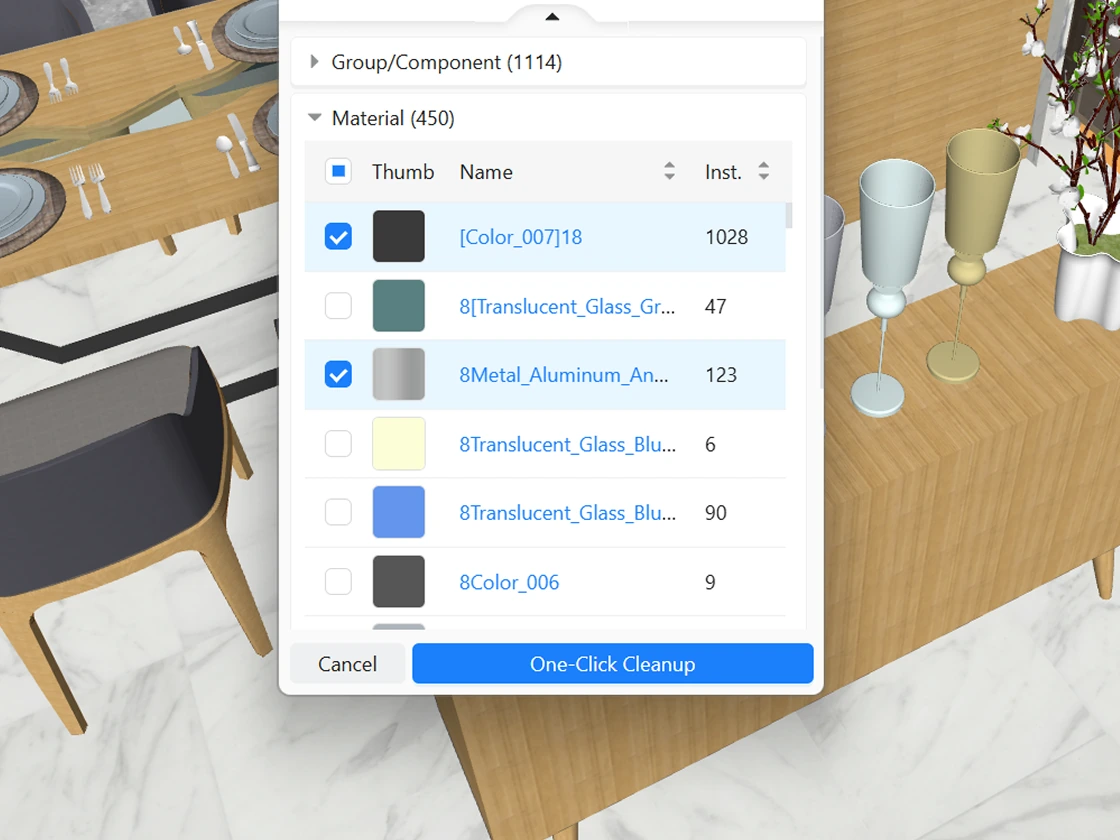Uncheck the [Color_007]18 material
This screenshot has height=840, width=1120.
coord(338,237)
